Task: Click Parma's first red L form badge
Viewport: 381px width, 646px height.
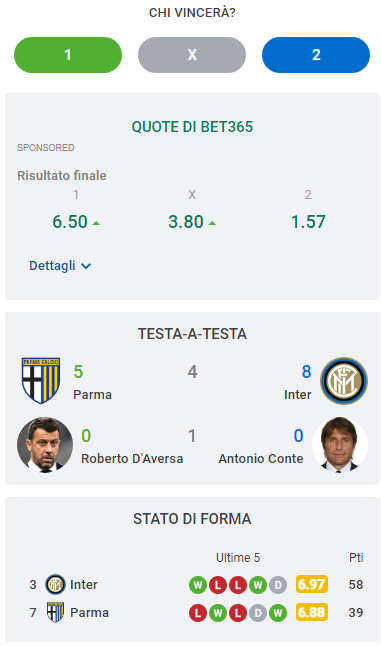Action: 198,613
